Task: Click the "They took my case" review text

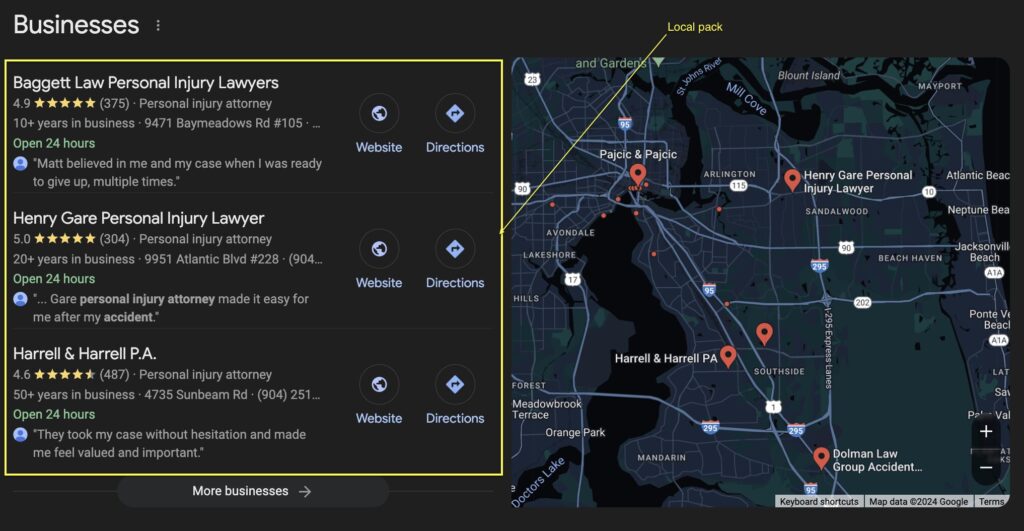Action: coord(169,443)
